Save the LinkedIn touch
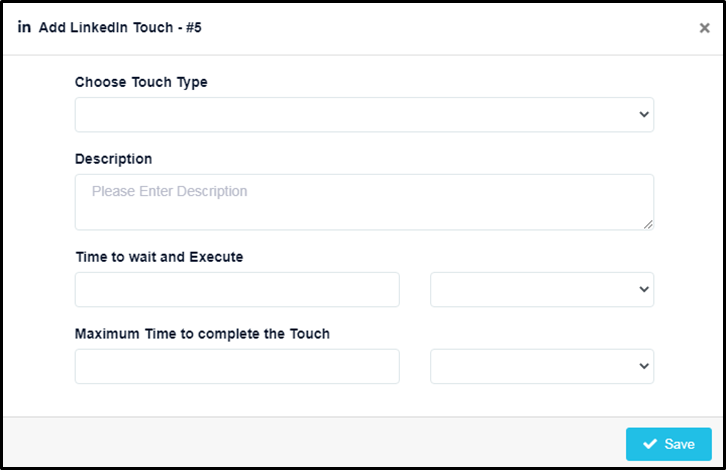This screenshot has width=726, height=470. (x=669, y=444)
